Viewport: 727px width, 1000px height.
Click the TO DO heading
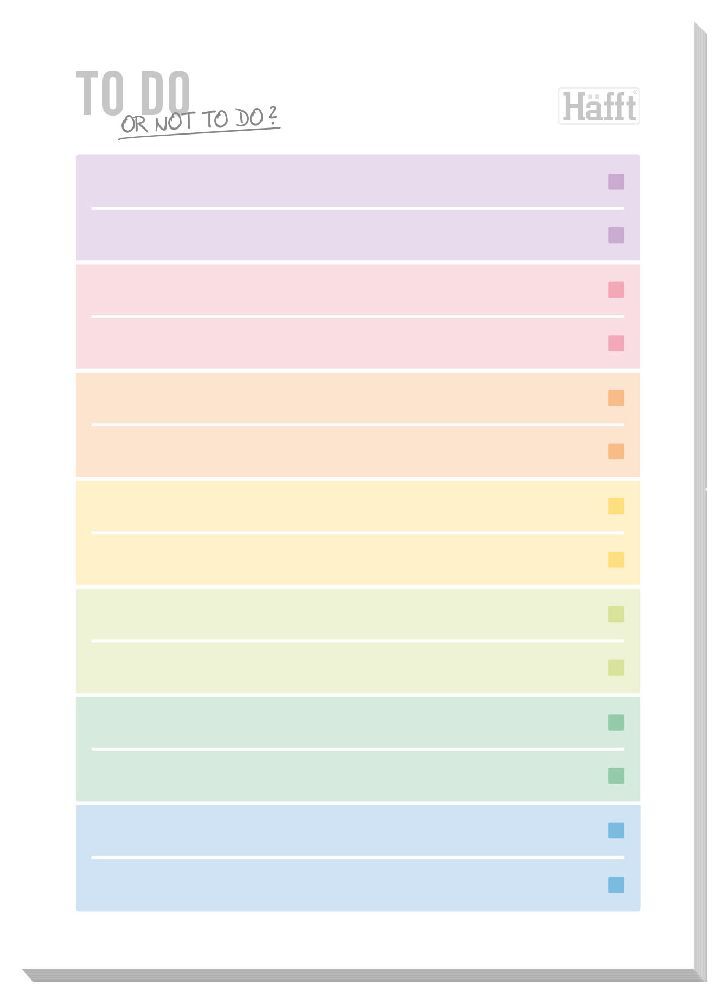coord(133,93)
